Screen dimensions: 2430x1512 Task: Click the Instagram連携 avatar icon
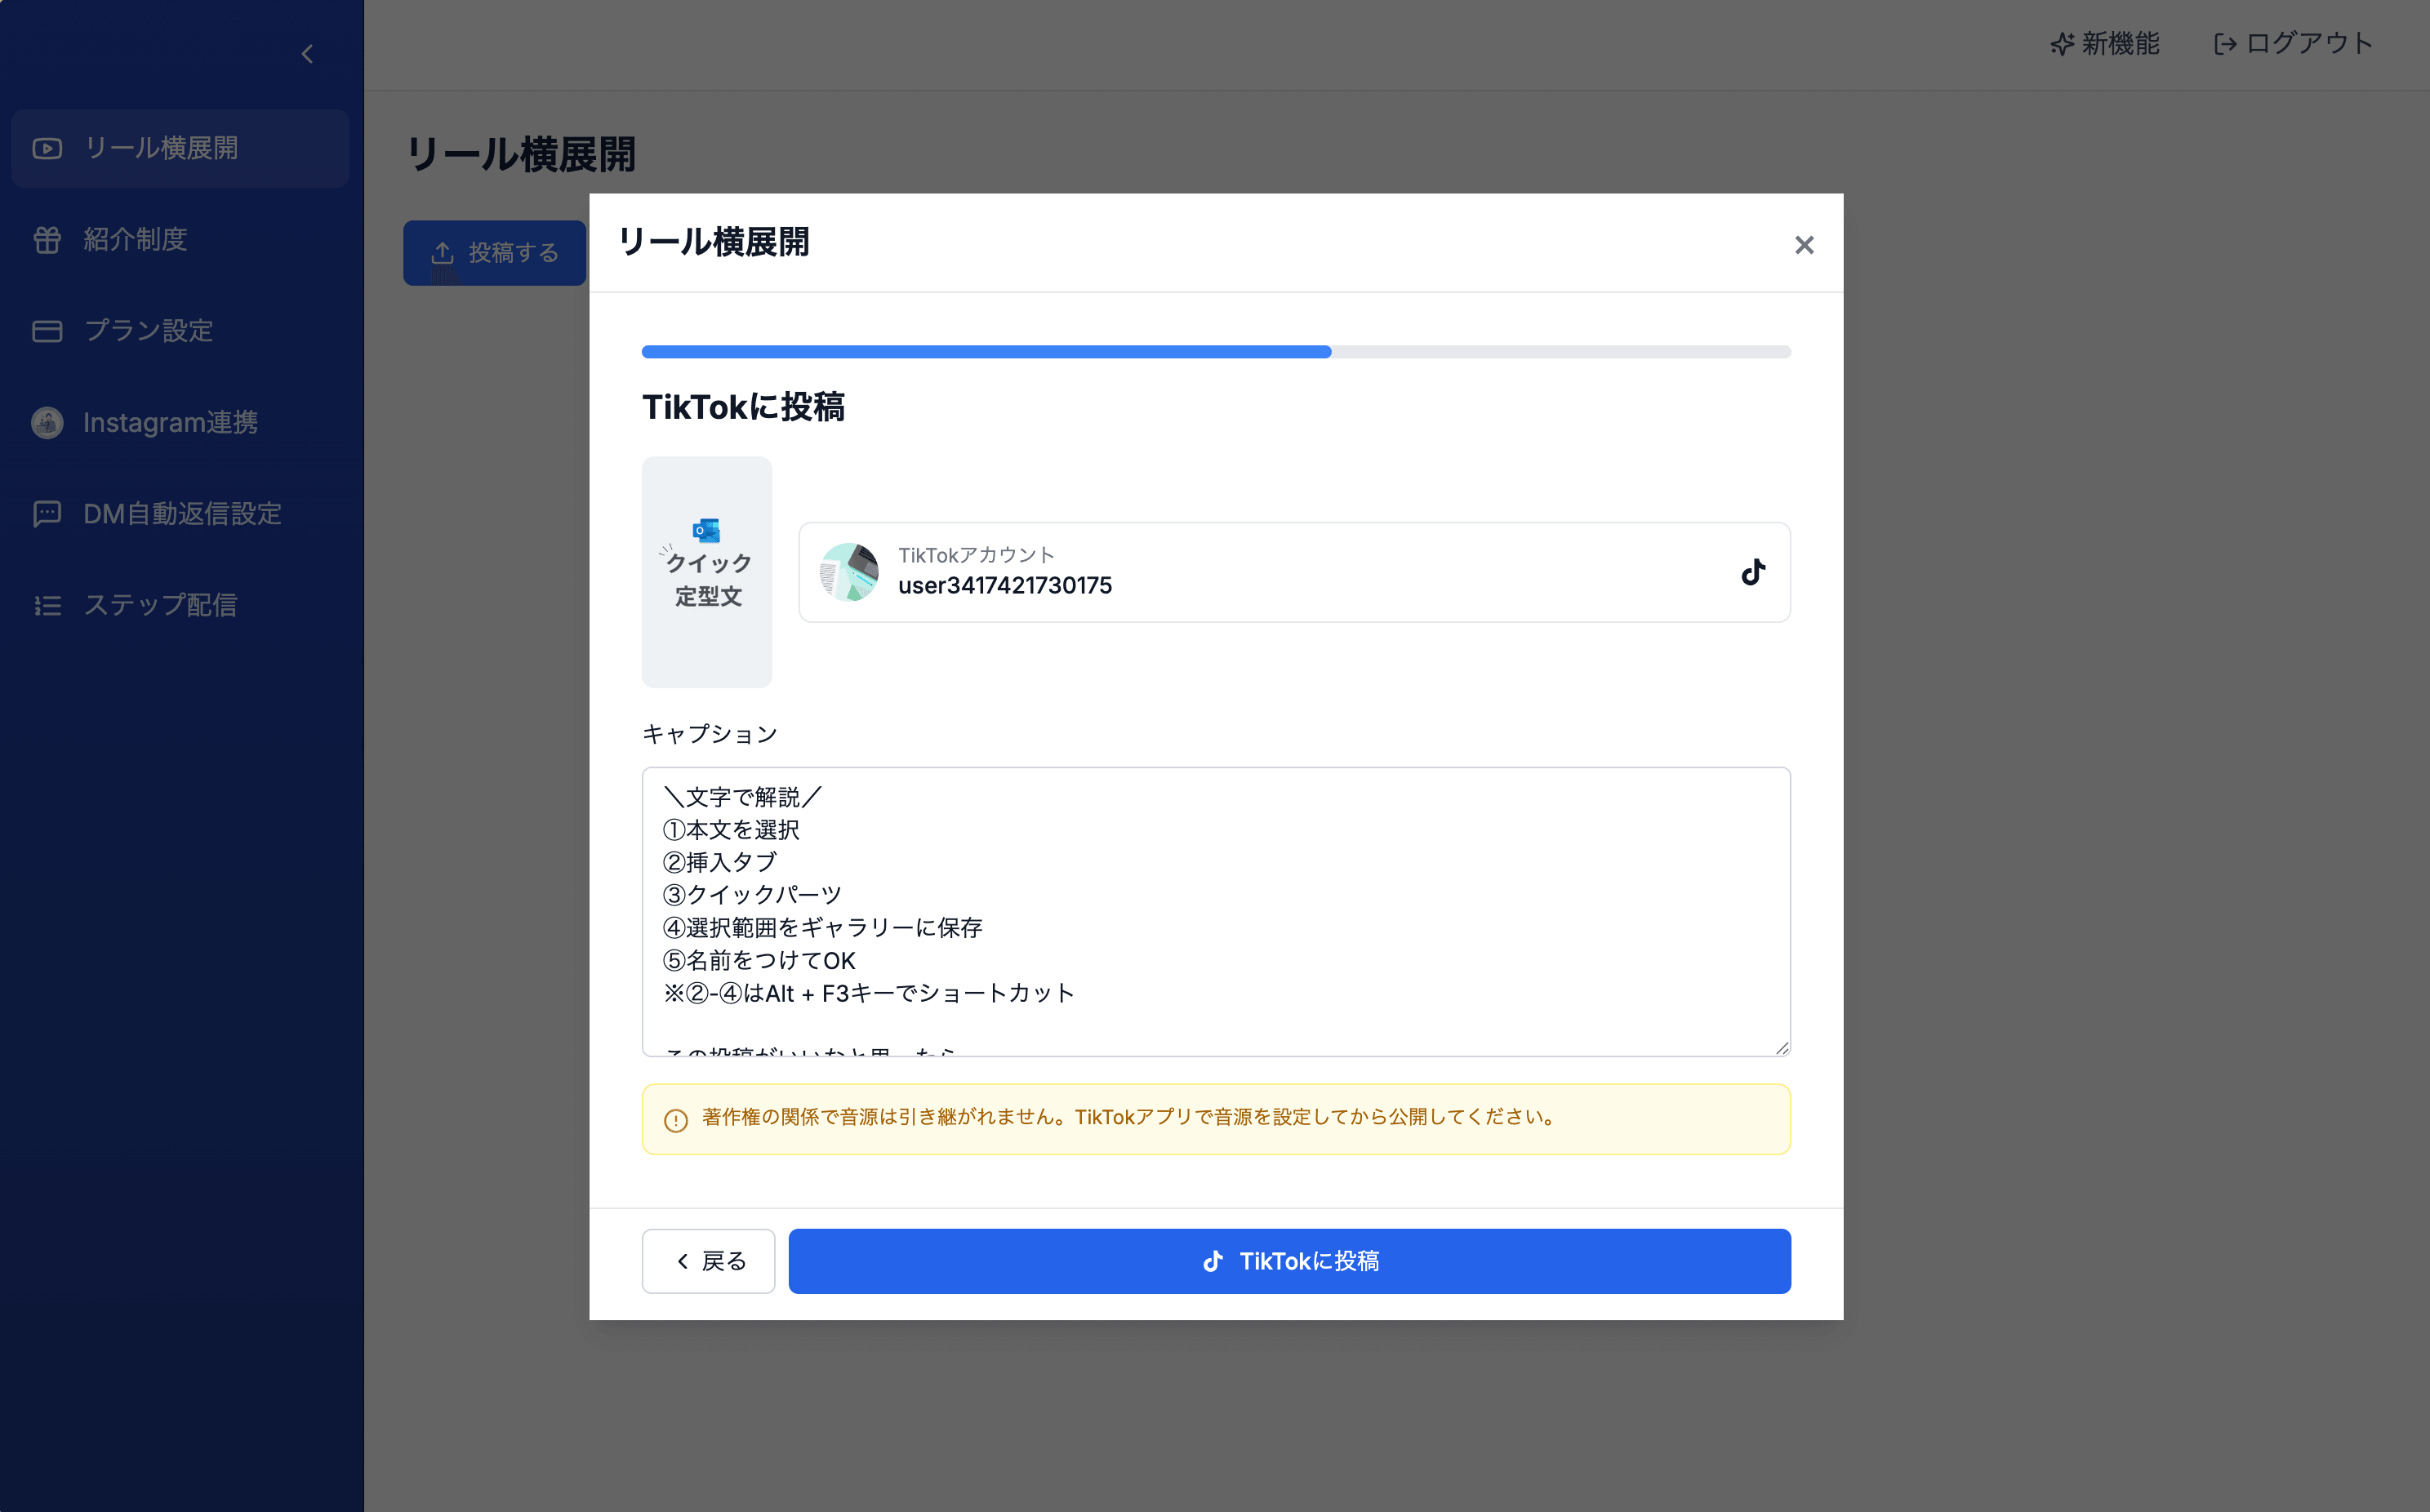(x=47, y=423)
